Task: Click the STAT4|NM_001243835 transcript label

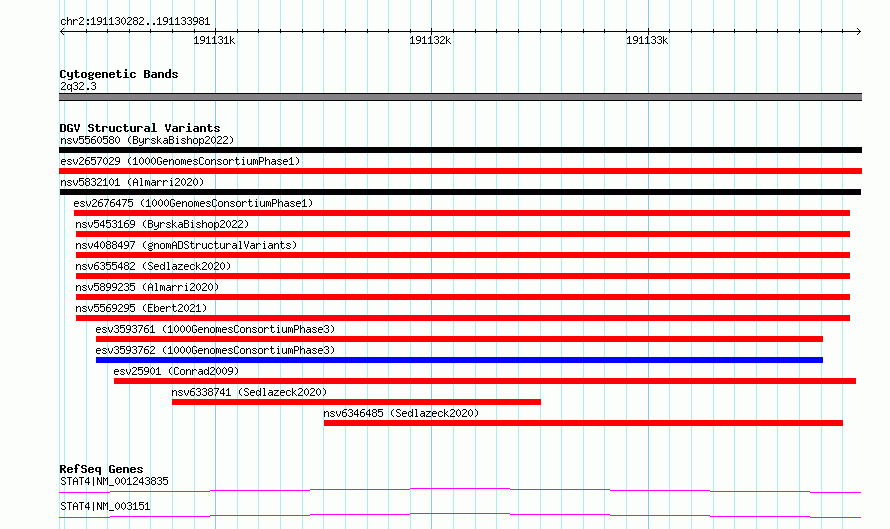Action: [x=114, y=481]
